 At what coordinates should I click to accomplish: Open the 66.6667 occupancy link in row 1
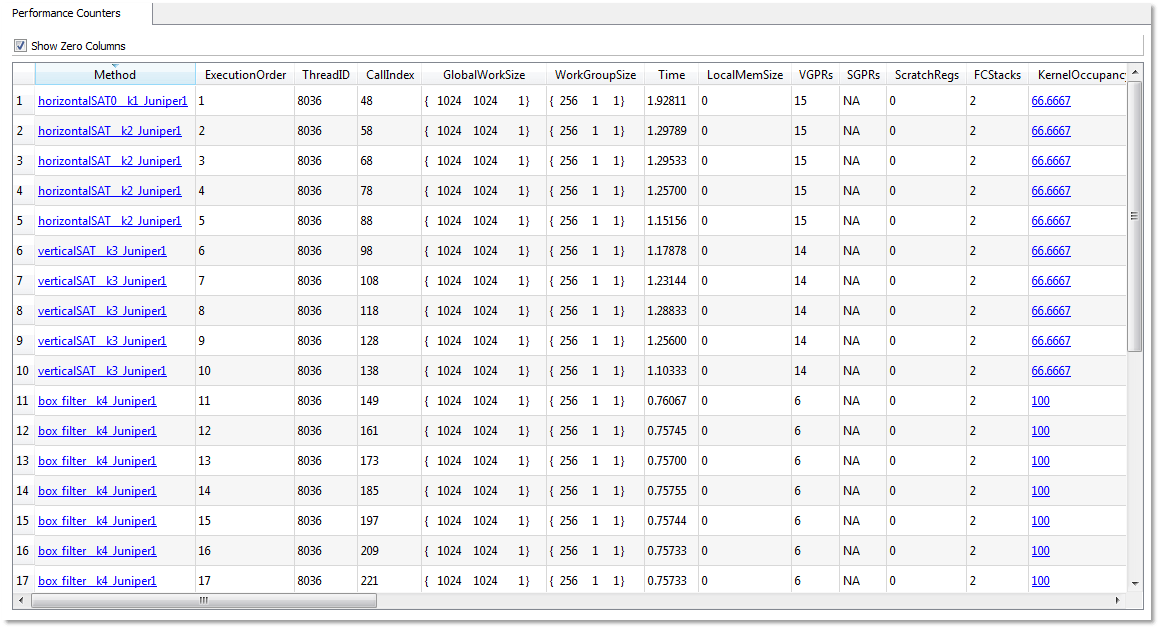1051,101
